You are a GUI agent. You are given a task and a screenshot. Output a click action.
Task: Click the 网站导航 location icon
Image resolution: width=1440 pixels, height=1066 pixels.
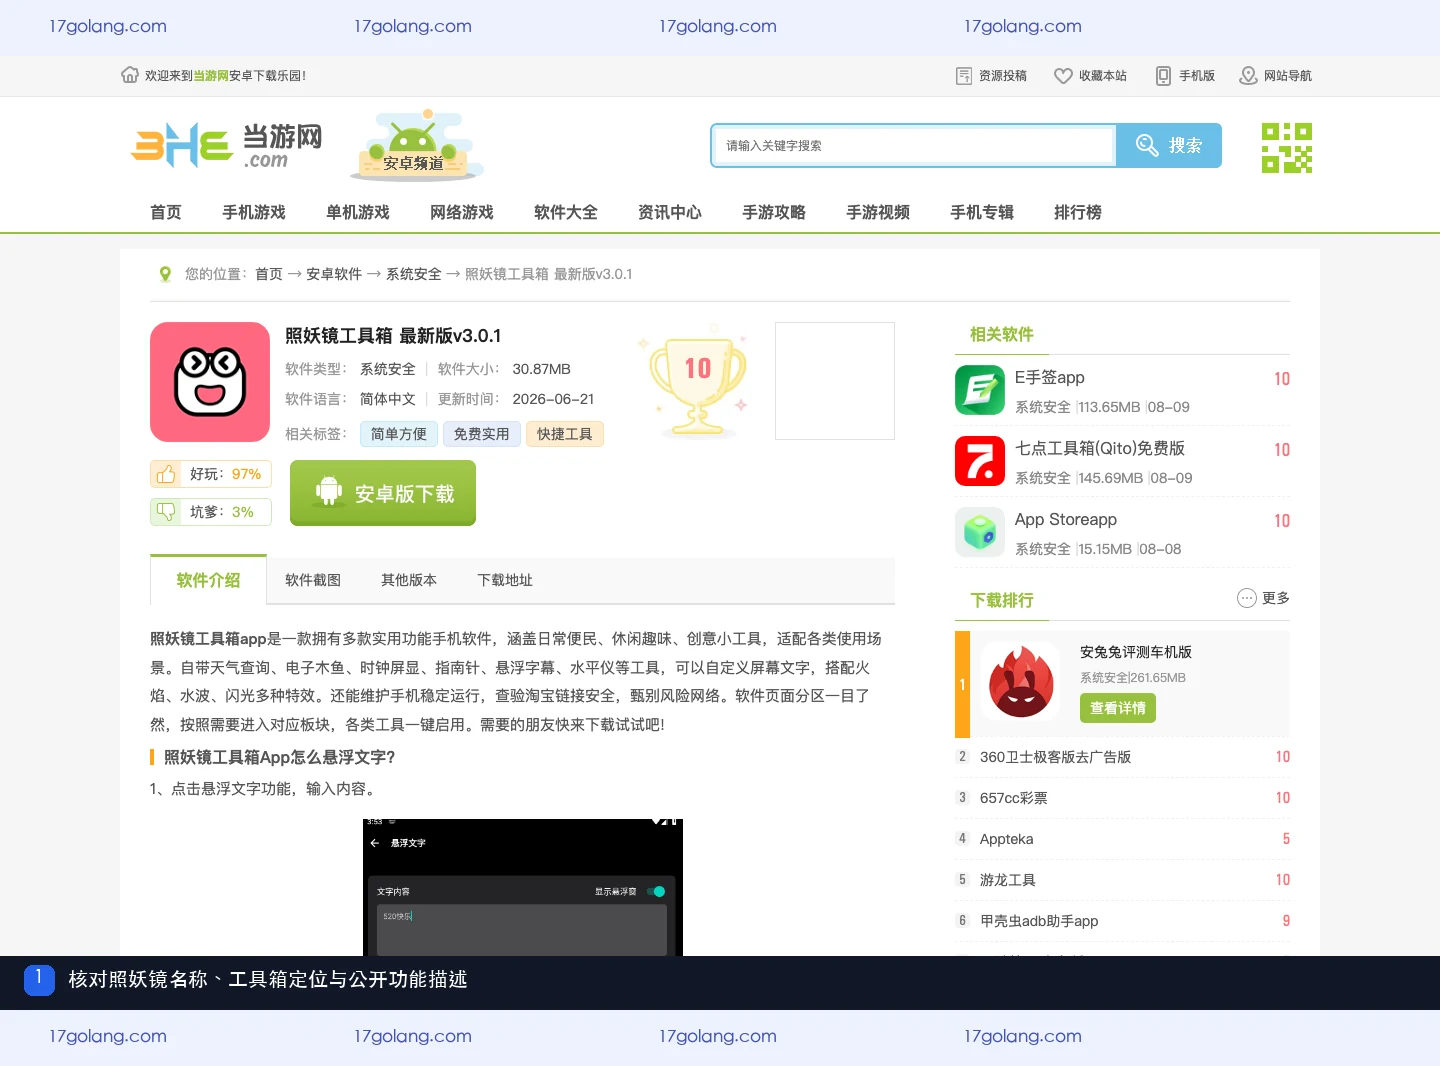1248,76
